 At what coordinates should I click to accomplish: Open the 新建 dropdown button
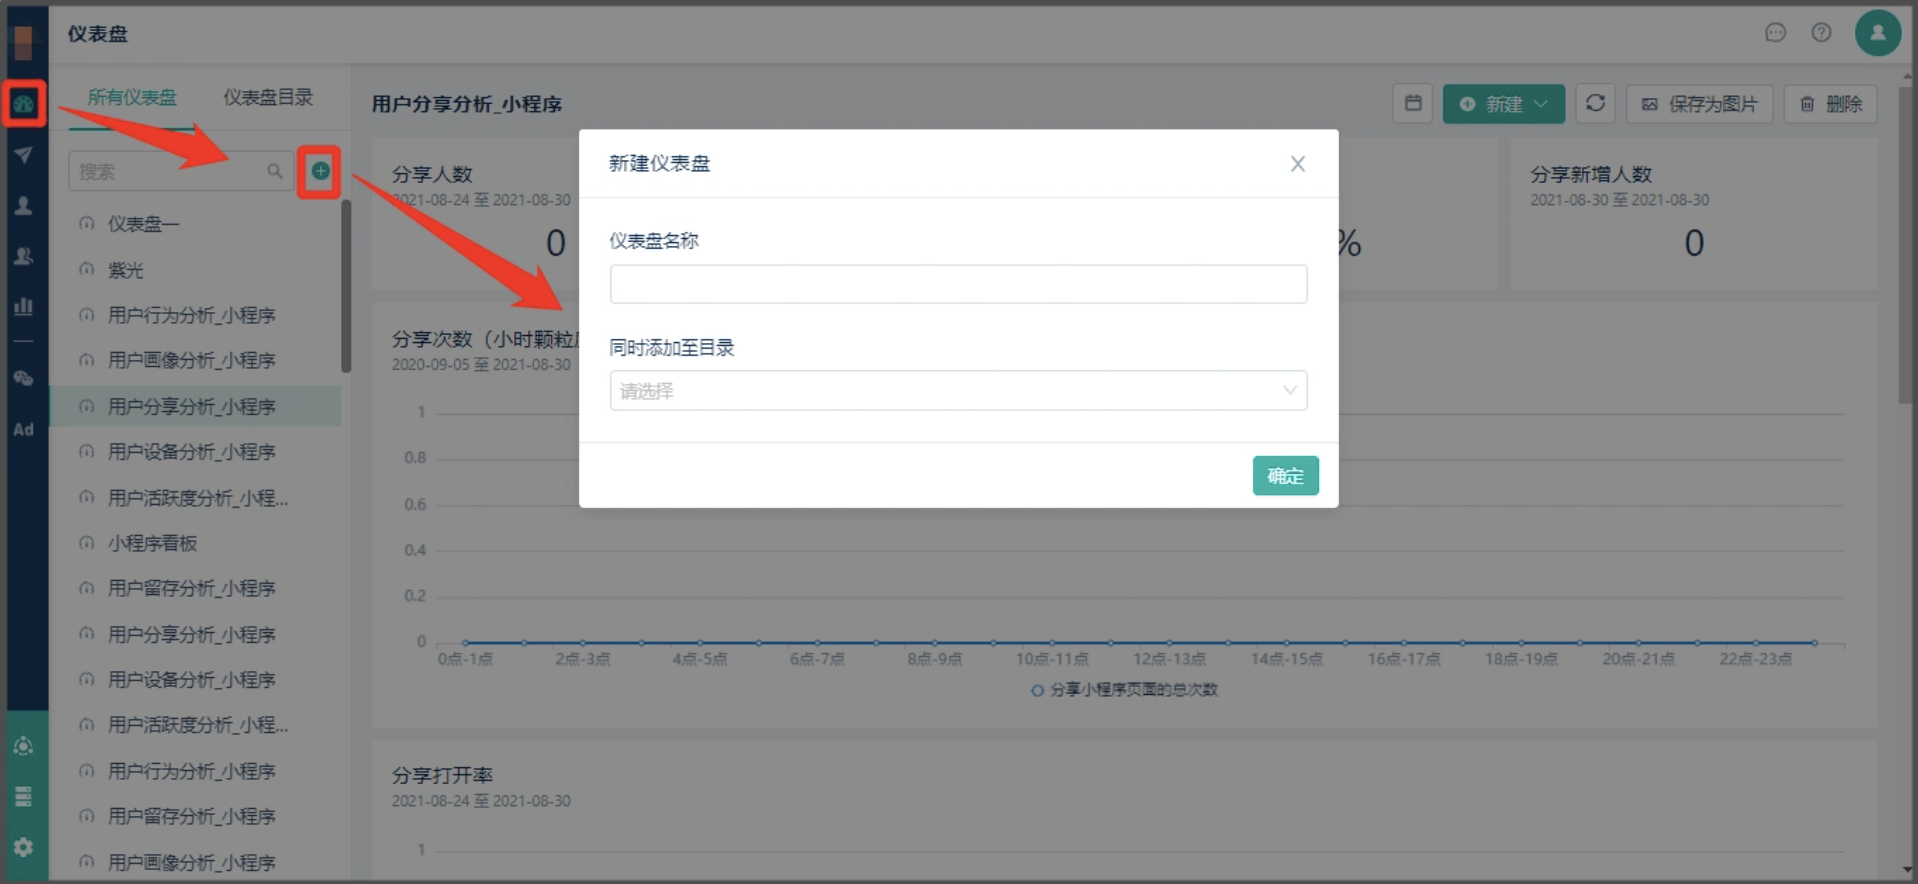point(1503,103)
